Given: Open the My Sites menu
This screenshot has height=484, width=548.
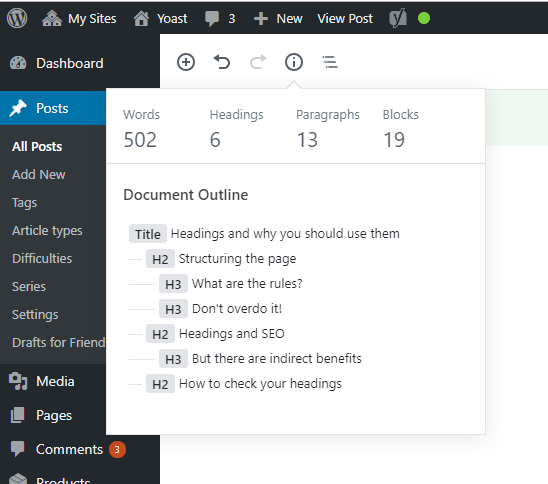Looking at the screenshot, I should [79, 18].
